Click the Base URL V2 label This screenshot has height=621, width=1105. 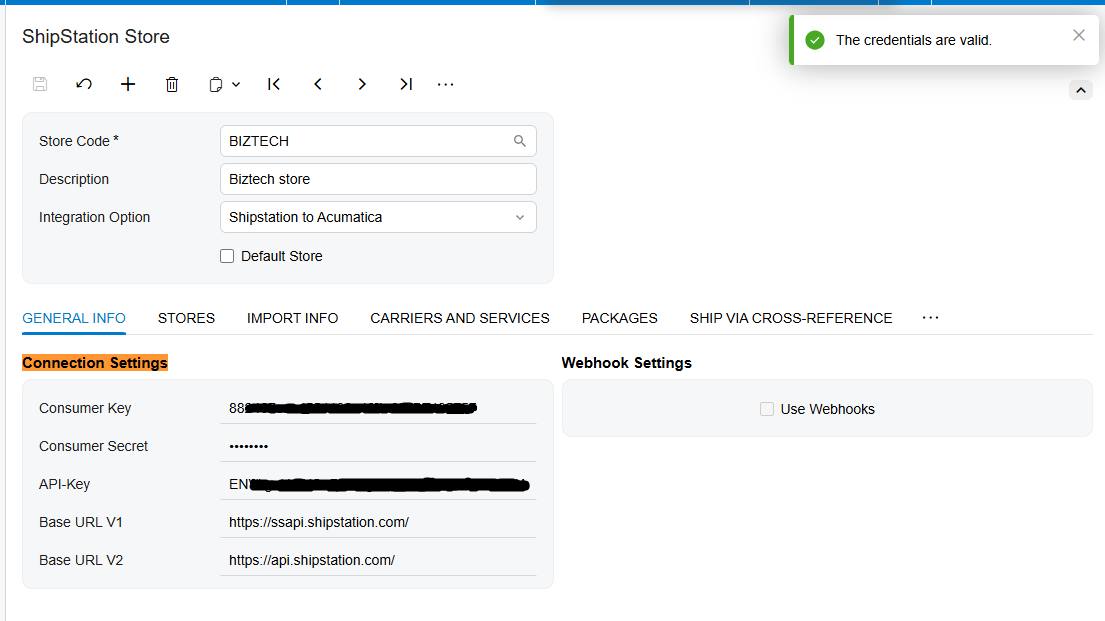tap(81, 560)
